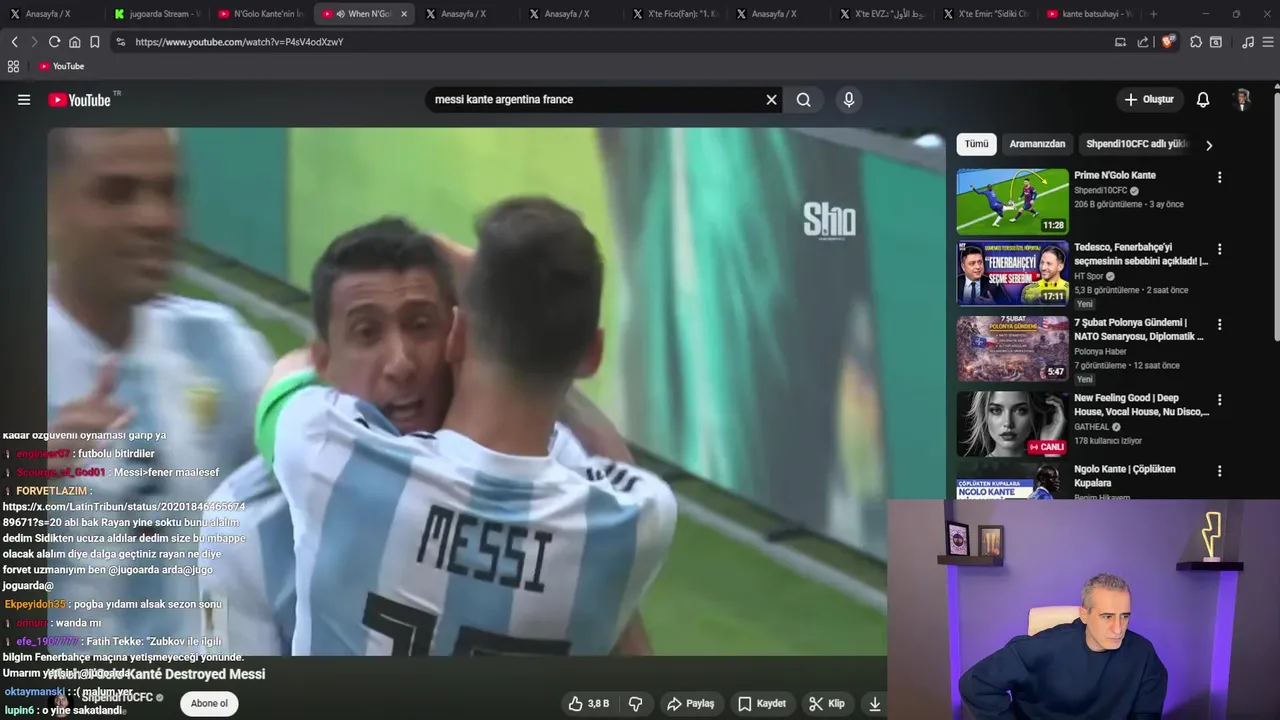Image resolution: width=1280 pixels, height=720 pixels.
Task: Open options for Tedesco Fenerbahçe video
Action: tap(1219, 249)
